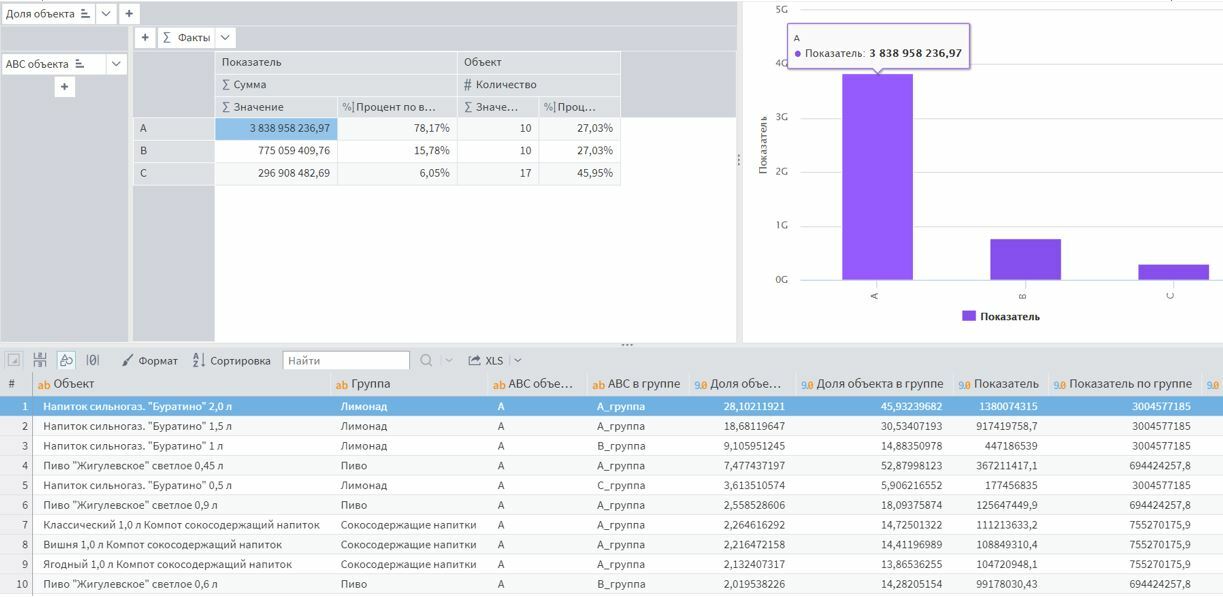This screenshot has width=1223, height=597.
Task: Click the plus button below АВС объекта
Action: coord(64,87)
